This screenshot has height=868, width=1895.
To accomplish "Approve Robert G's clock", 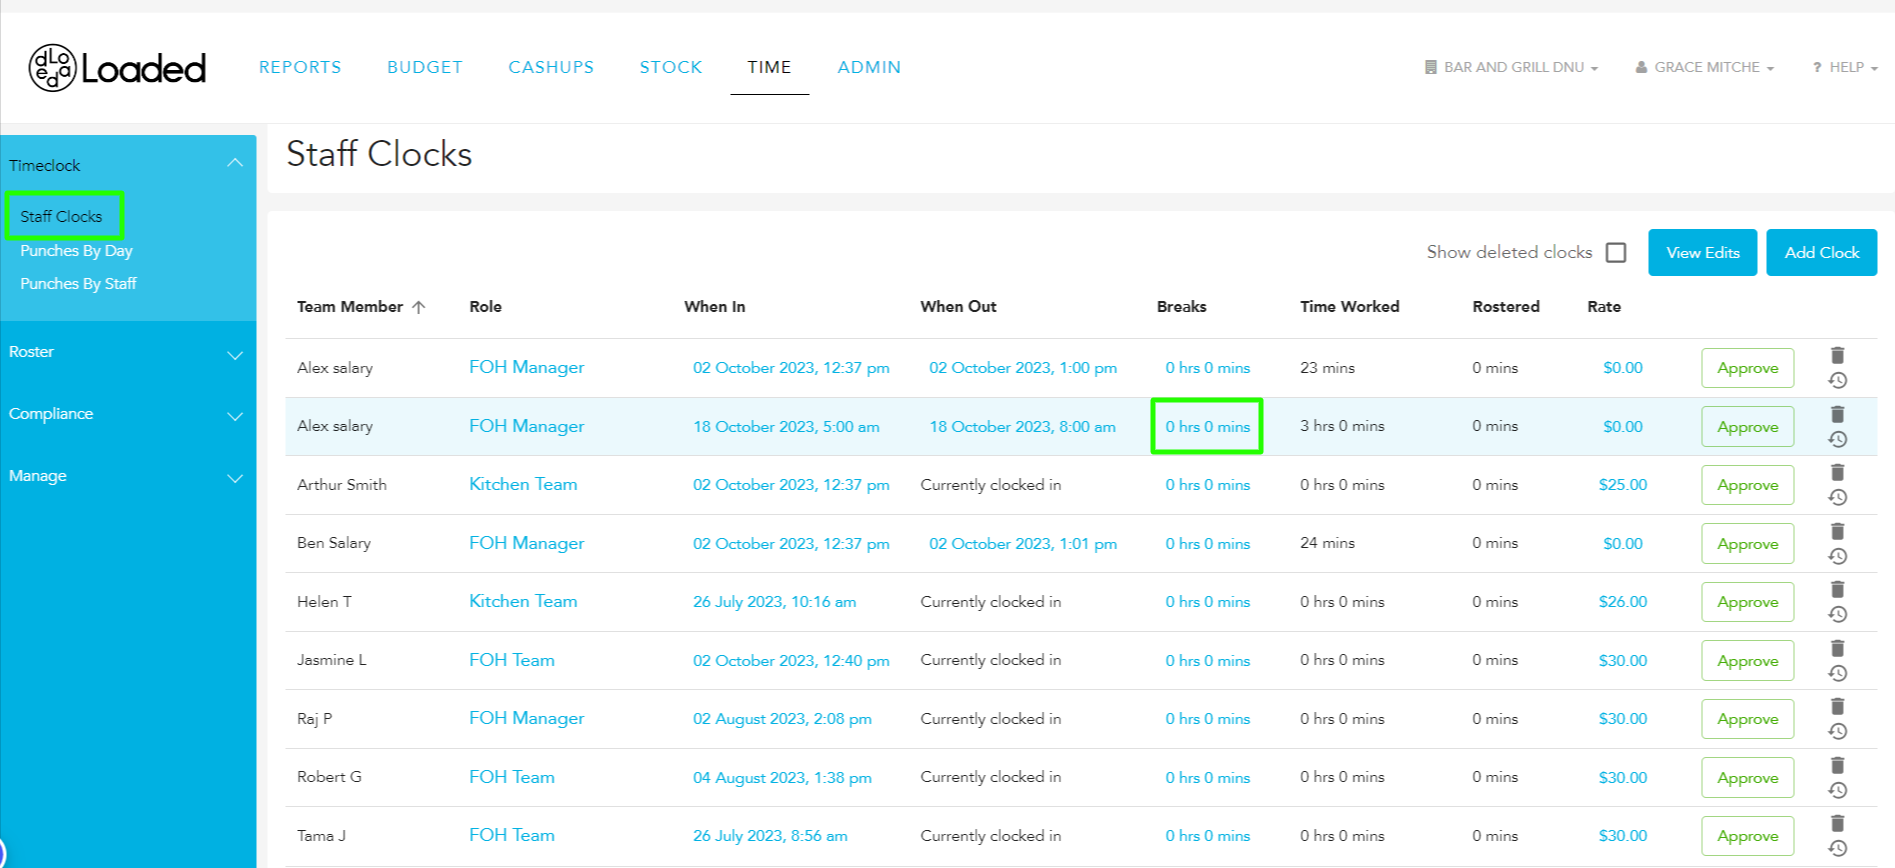I will coord(1747,778).
